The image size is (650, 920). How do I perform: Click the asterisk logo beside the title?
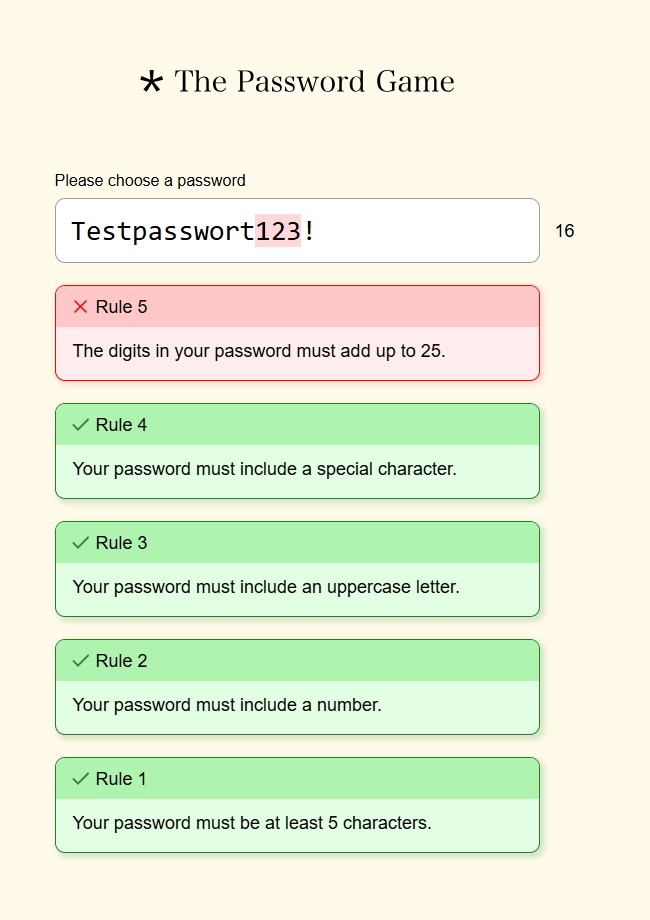(x=151, y=83)
